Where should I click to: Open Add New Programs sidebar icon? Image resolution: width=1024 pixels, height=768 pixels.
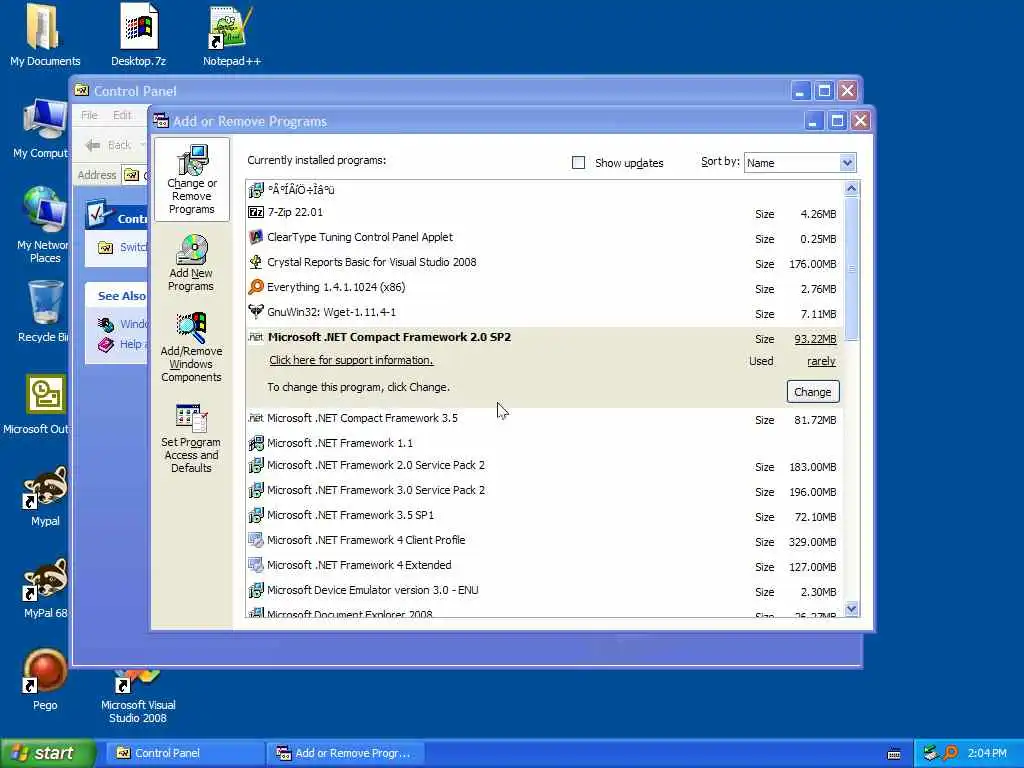click(x=191, y=263)
